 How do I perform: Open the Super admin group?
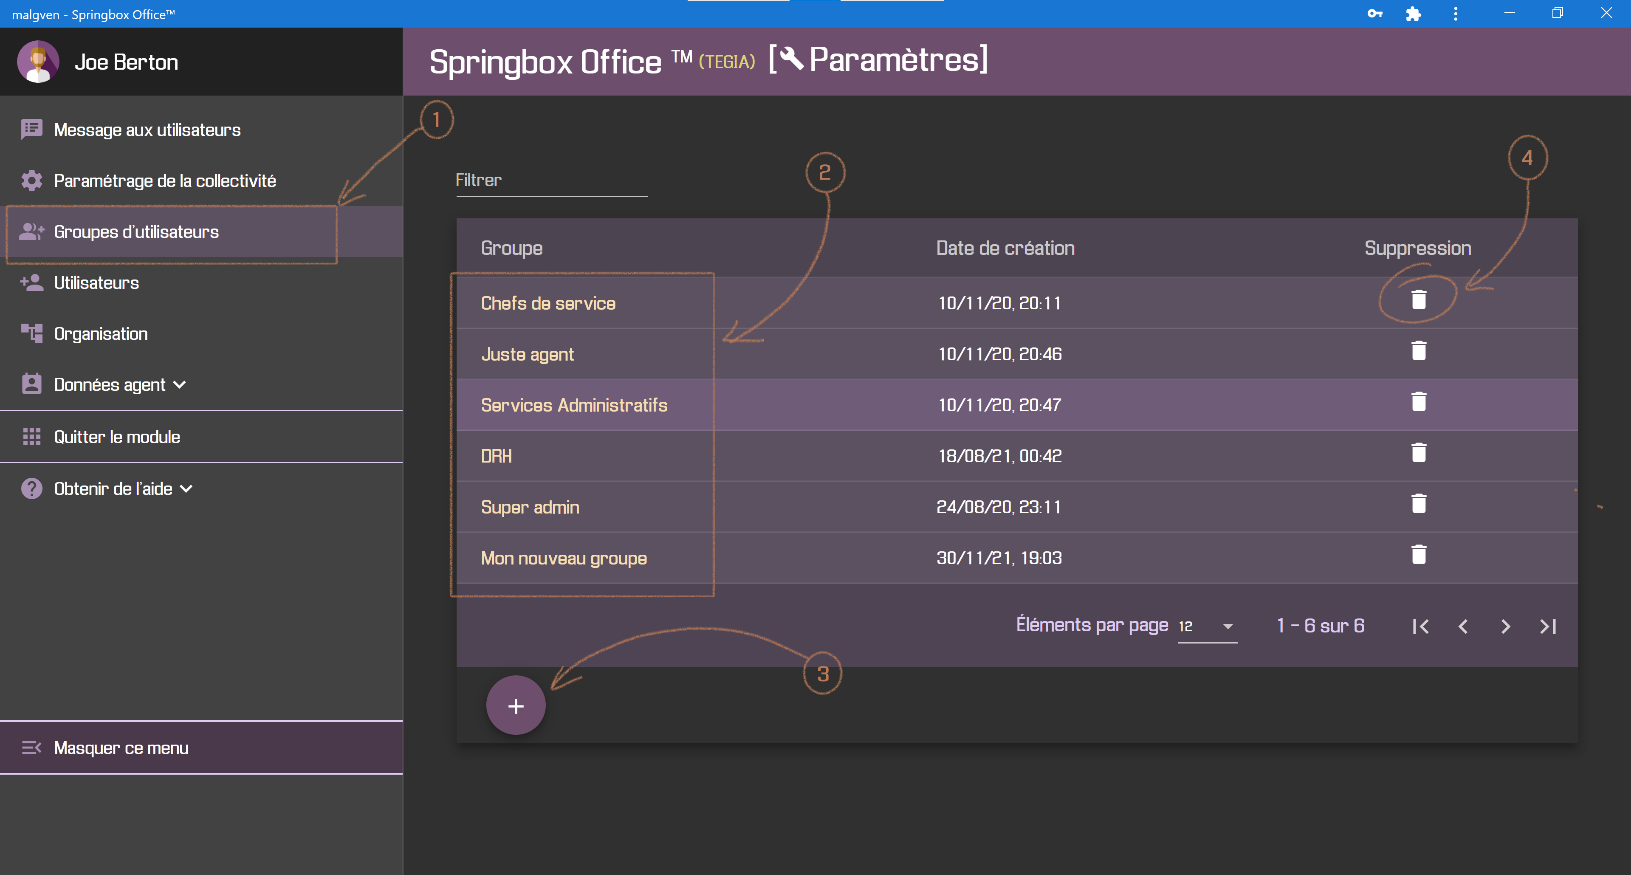530,508
